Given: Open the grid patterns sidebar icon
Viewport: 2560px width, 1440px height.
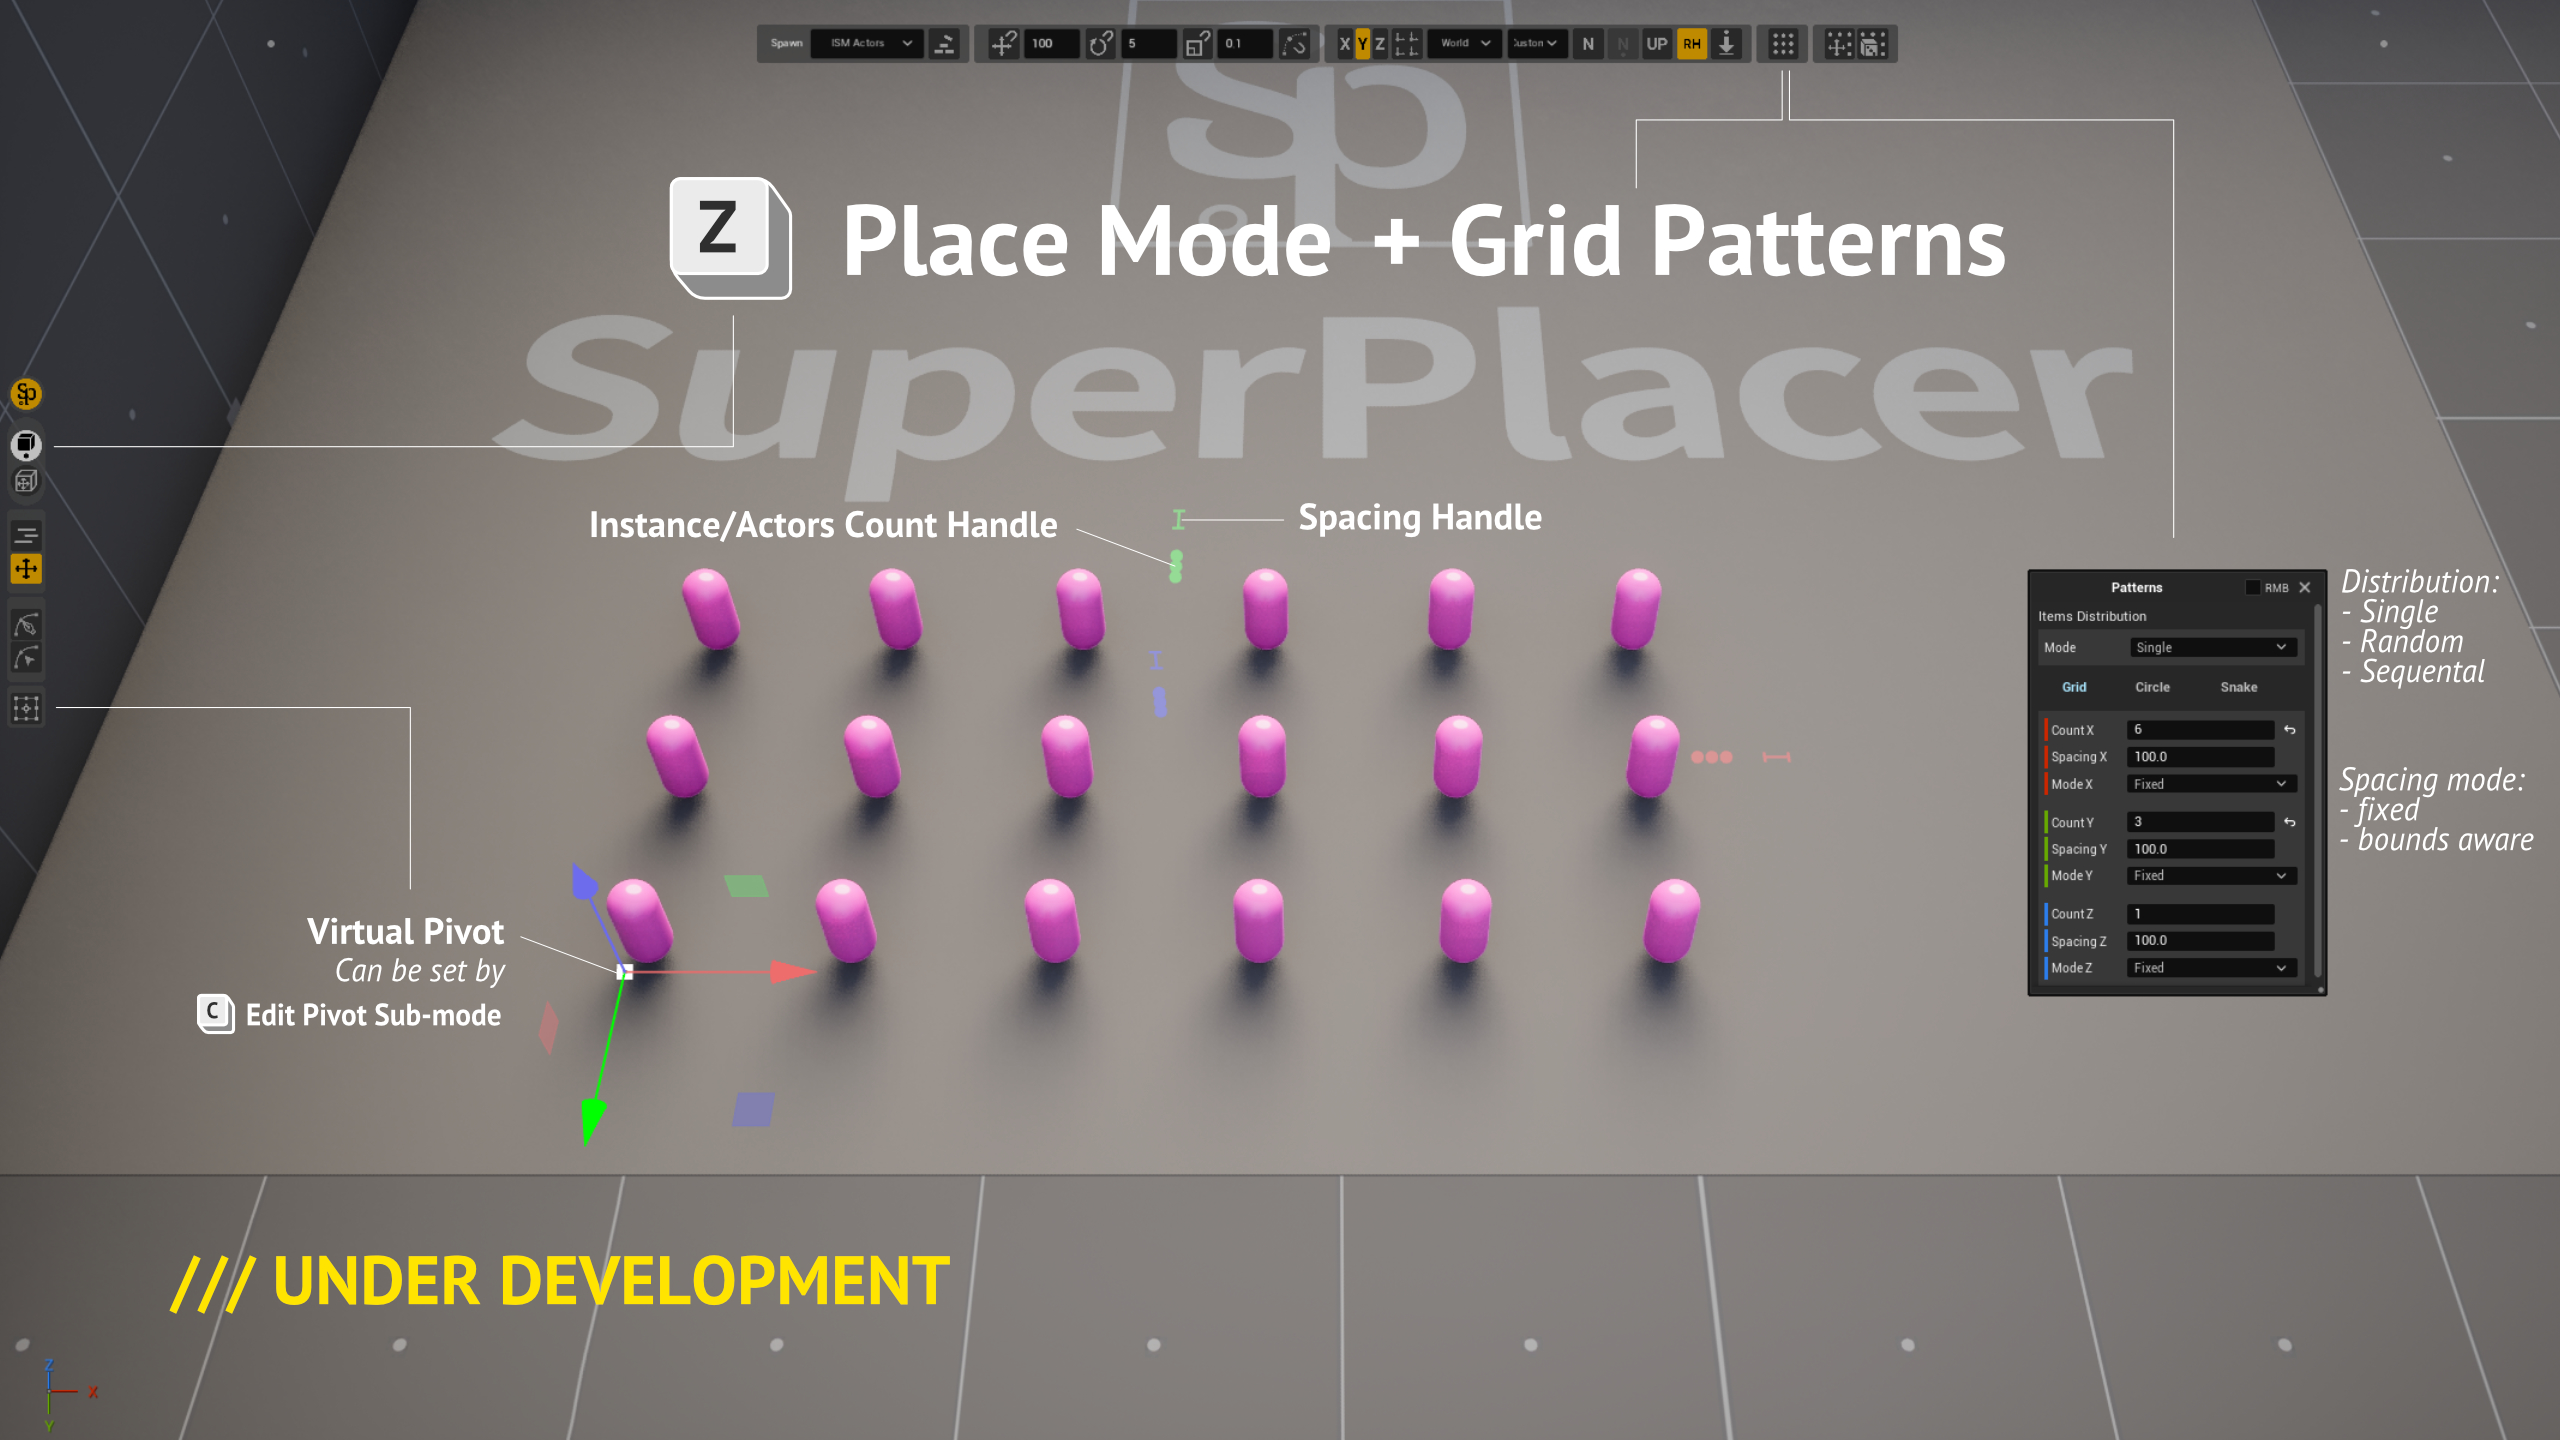Looking at the screenshot, I should click(26, 708).
